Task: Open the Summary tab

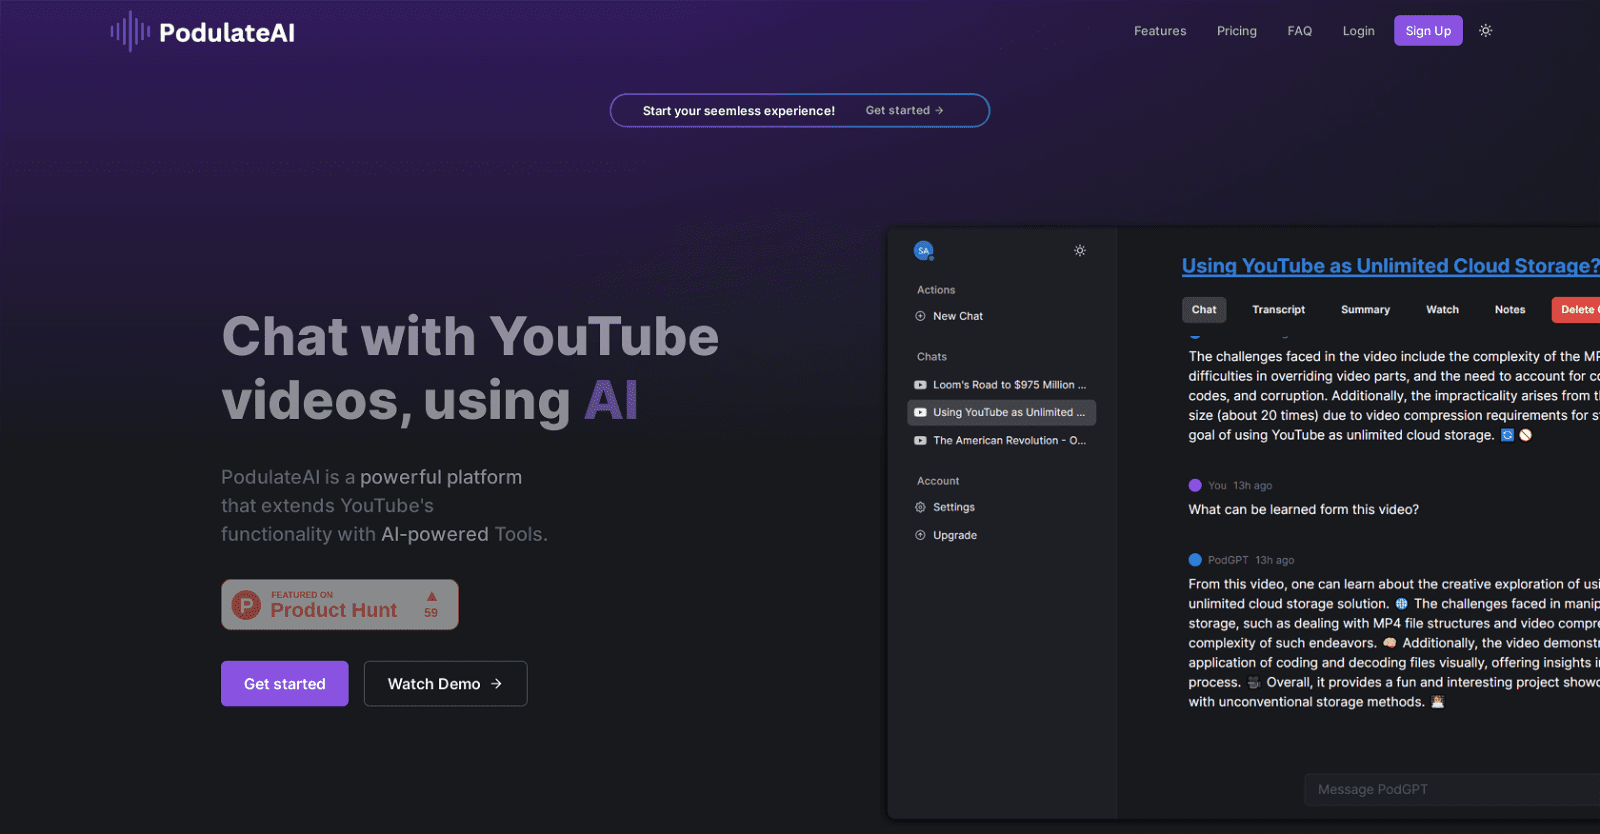Action: [1365, 310]
